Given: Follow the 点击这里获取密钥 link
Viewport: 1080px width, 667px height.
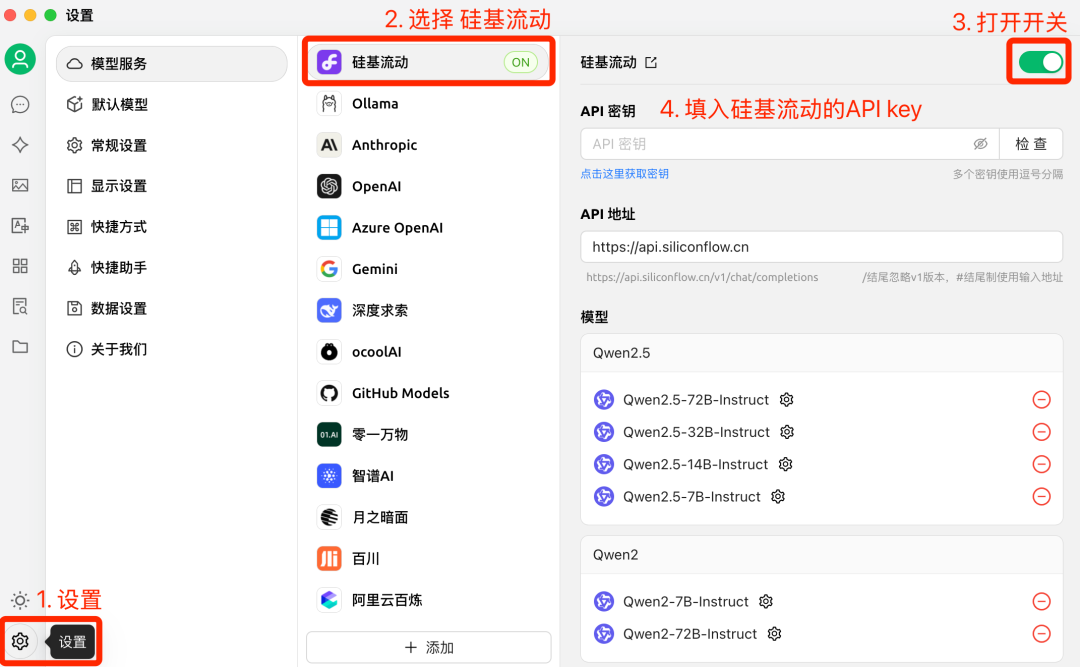Looking at the screenshot, I should coord(624,174).
